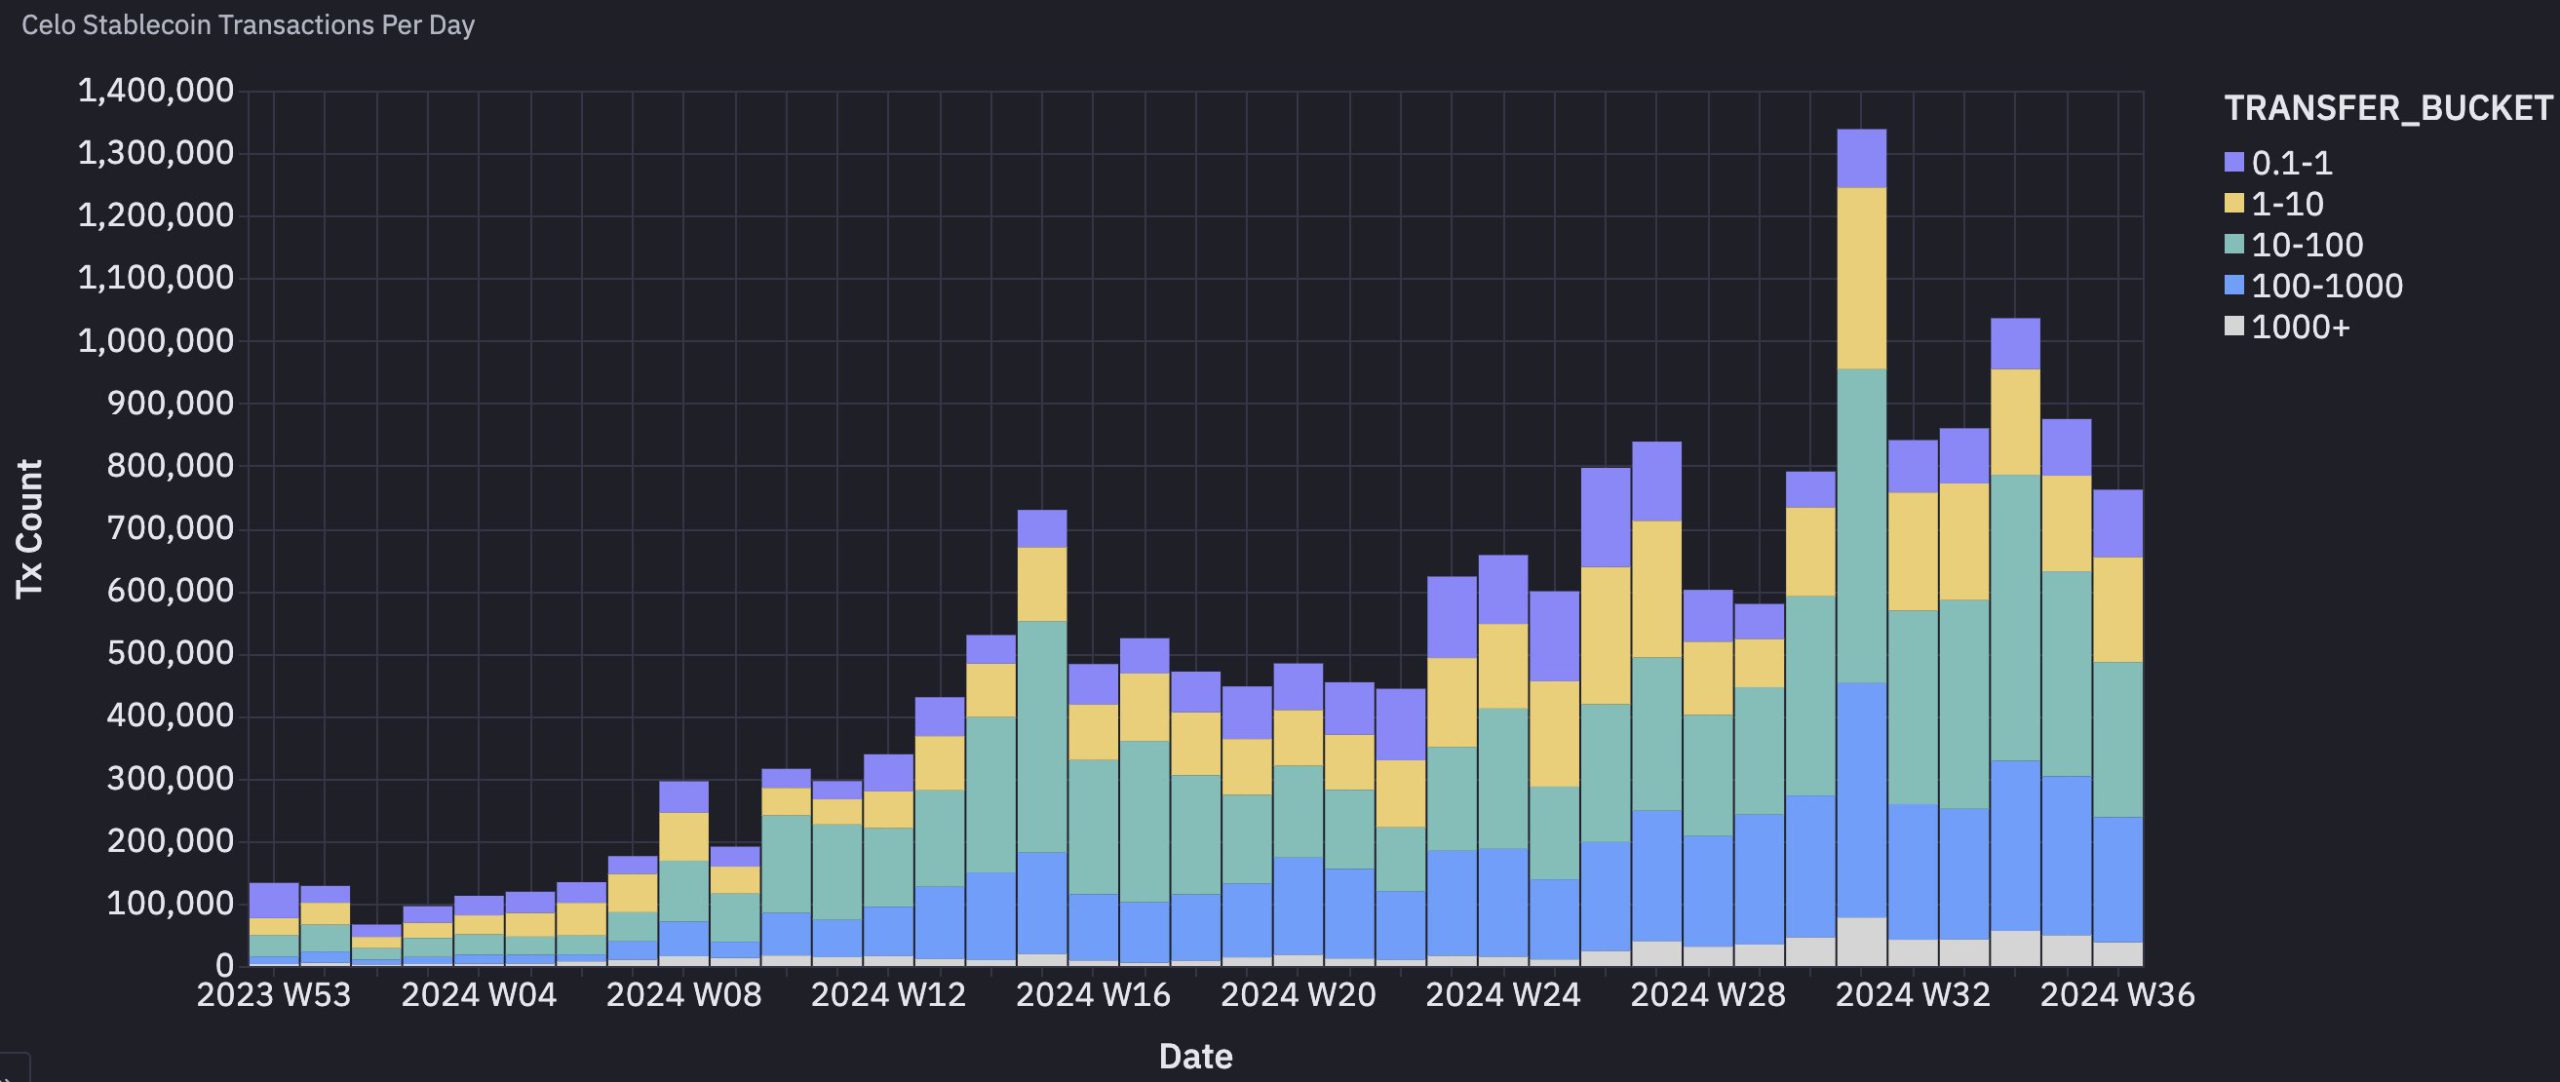Click the 1,400,000 y-axis label

[156, 91]
